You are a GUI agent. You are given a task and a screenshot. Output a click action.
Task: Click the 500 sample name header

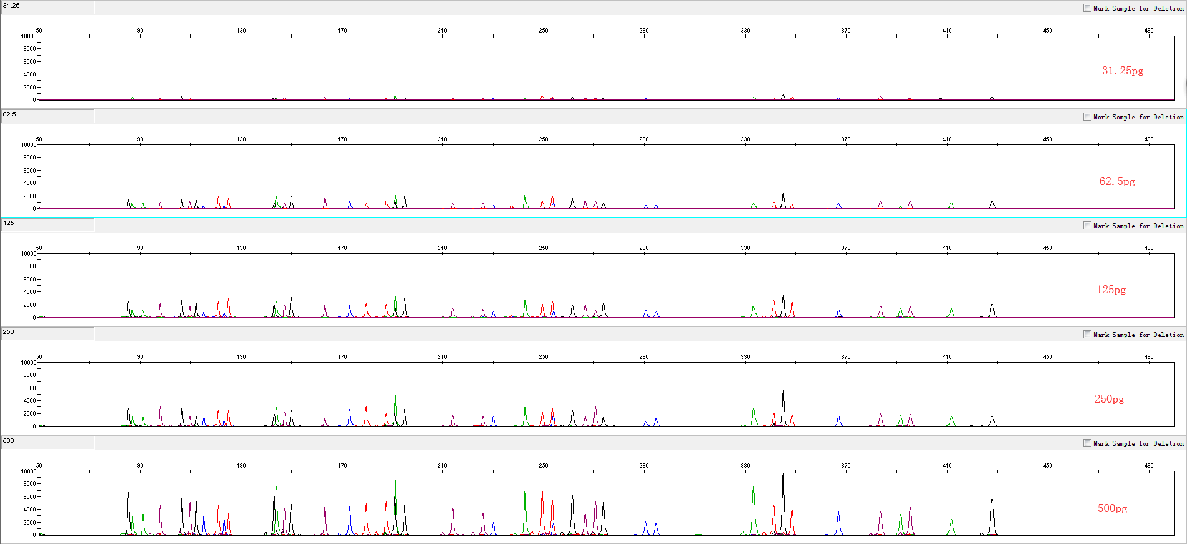pyautogui.click(x=10, y=442)
